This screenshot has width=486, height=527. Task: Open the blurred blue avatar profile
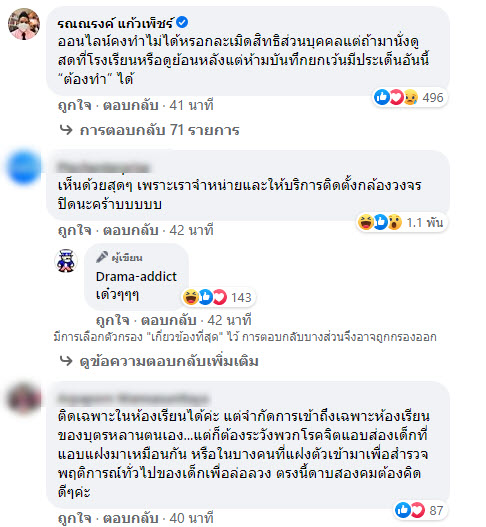click(x=24, y=167)
